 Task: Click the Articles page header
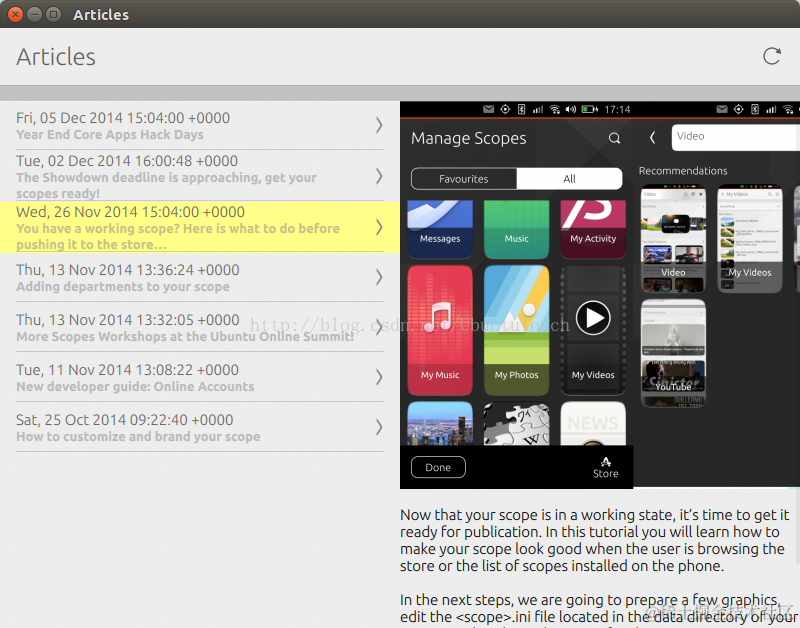56,57
